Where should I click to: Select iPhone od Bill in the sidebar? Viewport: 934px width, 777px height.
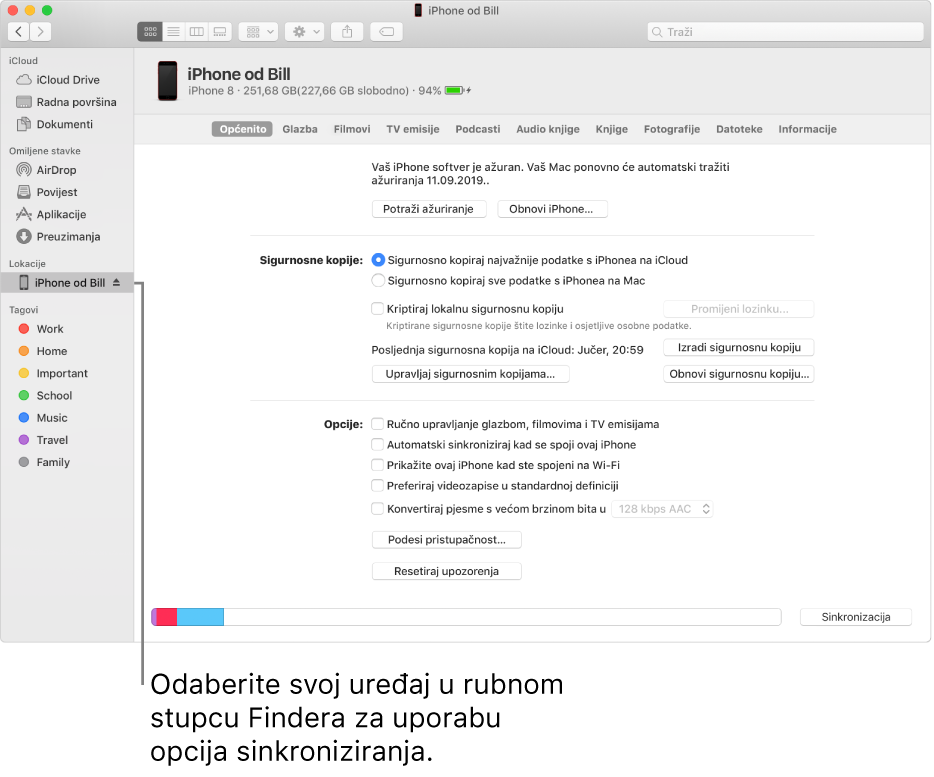click(x=67, y=282)
